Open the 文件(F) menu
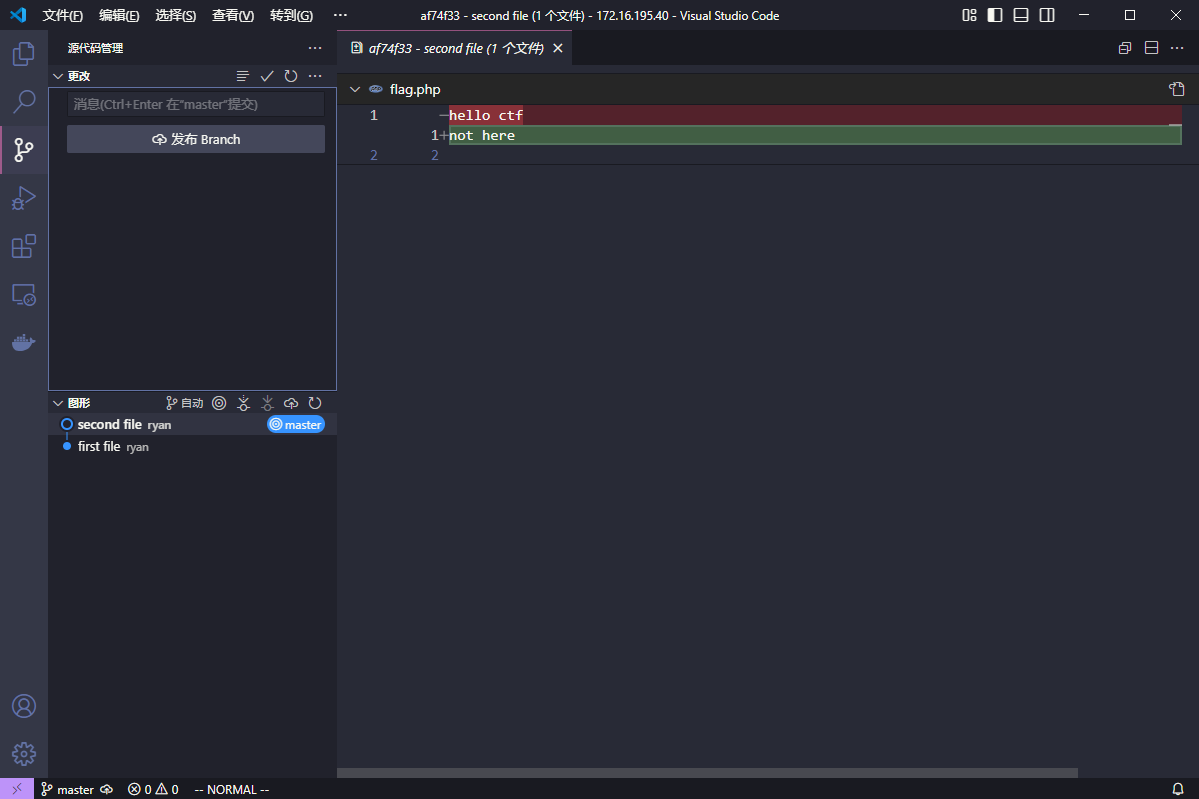The image size is (1199, 799). tap(62, 15)
